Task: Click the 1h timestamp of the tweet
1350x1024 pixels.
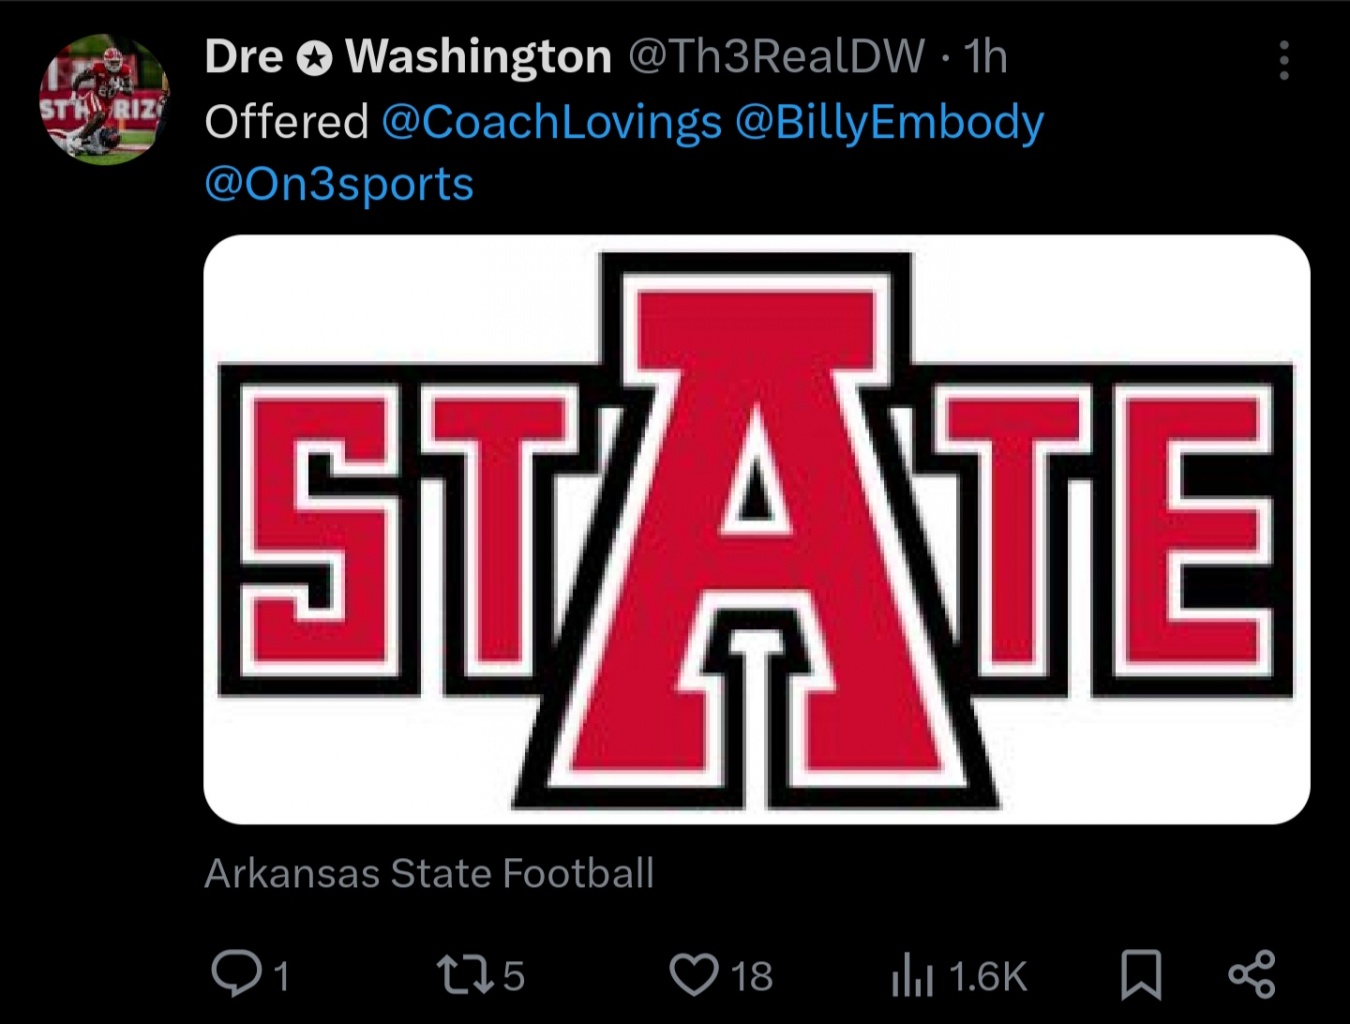Action: (x=986, y=57)
